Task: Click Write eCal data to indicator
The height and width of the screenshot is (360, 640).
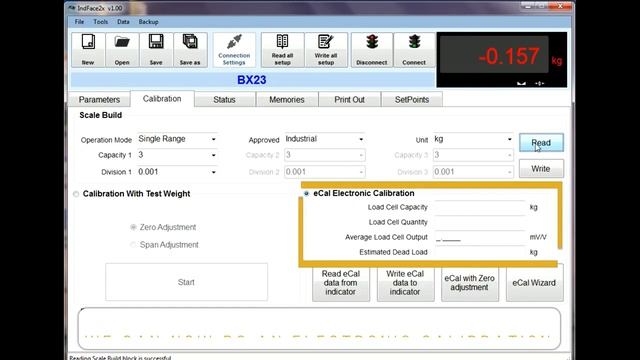Action: pos(405,283)
